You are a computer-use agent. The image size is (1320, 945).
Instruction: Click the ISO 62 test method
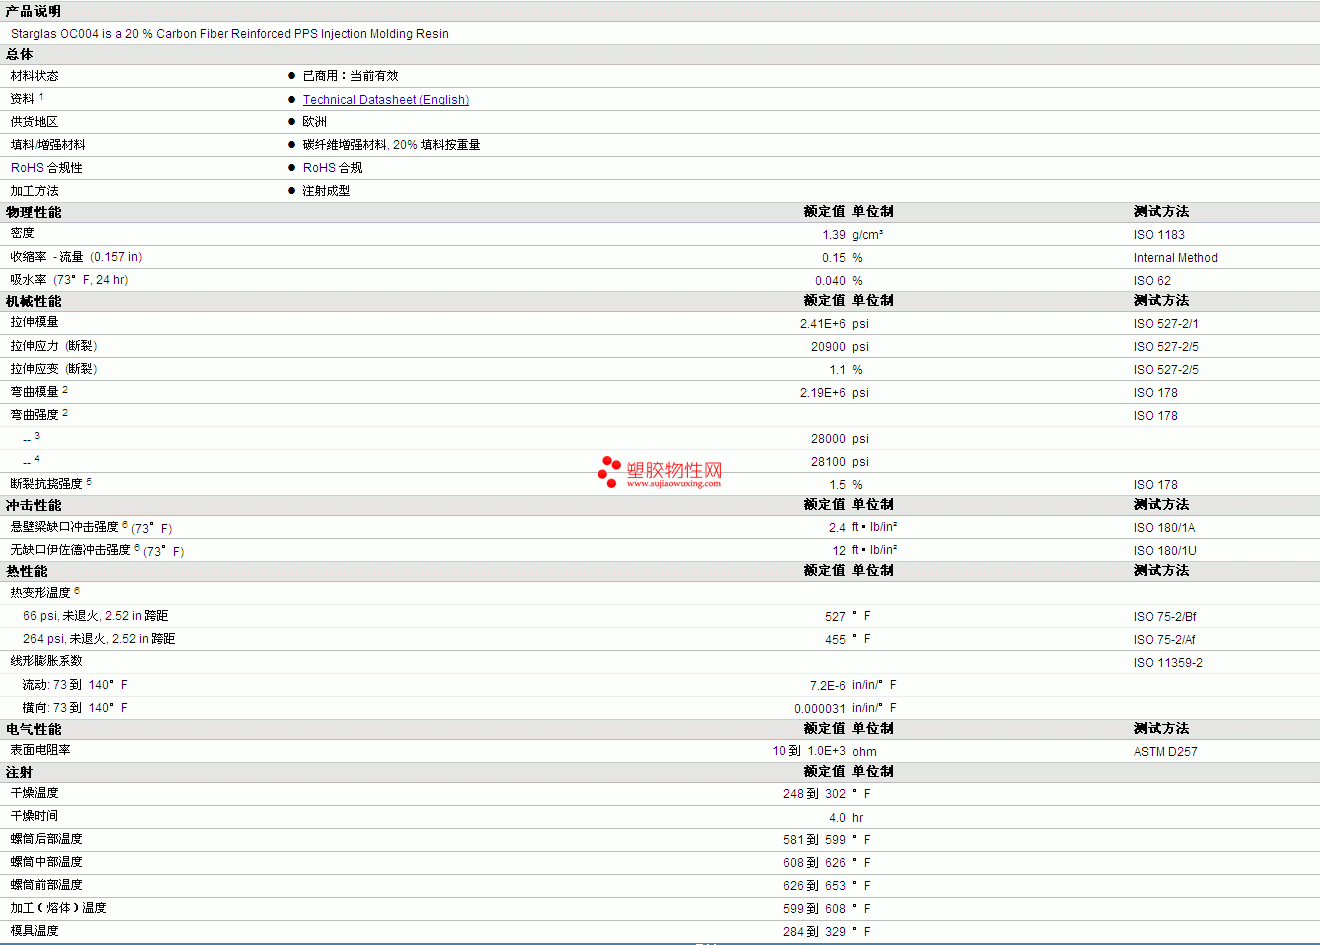1152,281
